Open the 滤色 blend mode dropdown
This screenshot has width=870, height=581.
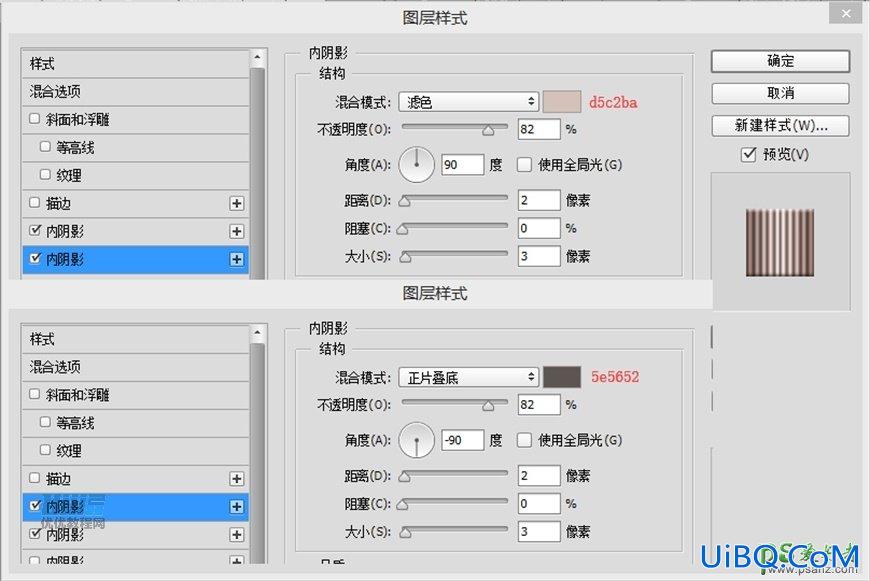(469, 102)
